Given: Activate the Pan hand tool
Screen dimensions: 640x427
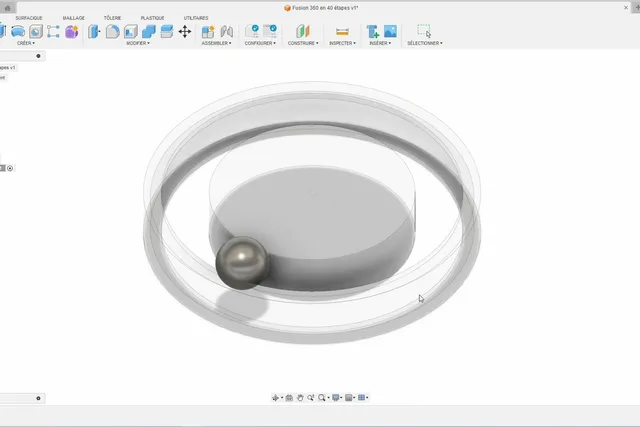Looking at the screenshot, I should [x=300, y=398].
